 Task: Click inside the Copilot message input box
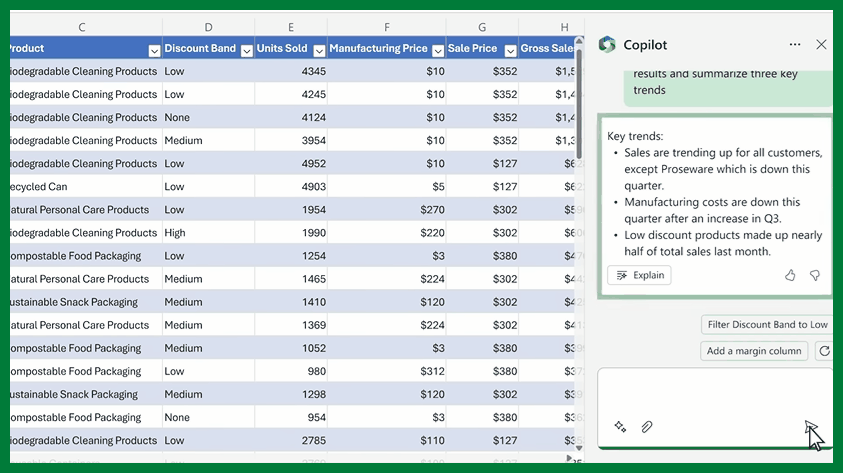[712, 390]
